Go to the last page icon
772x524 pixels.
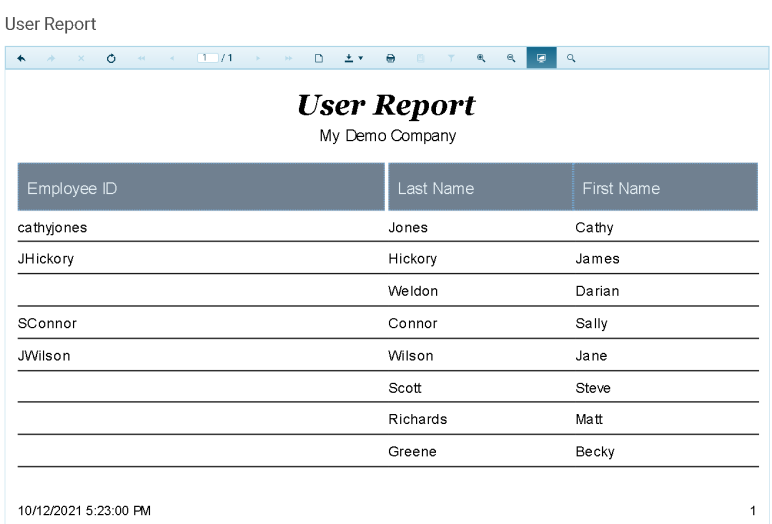289,58
